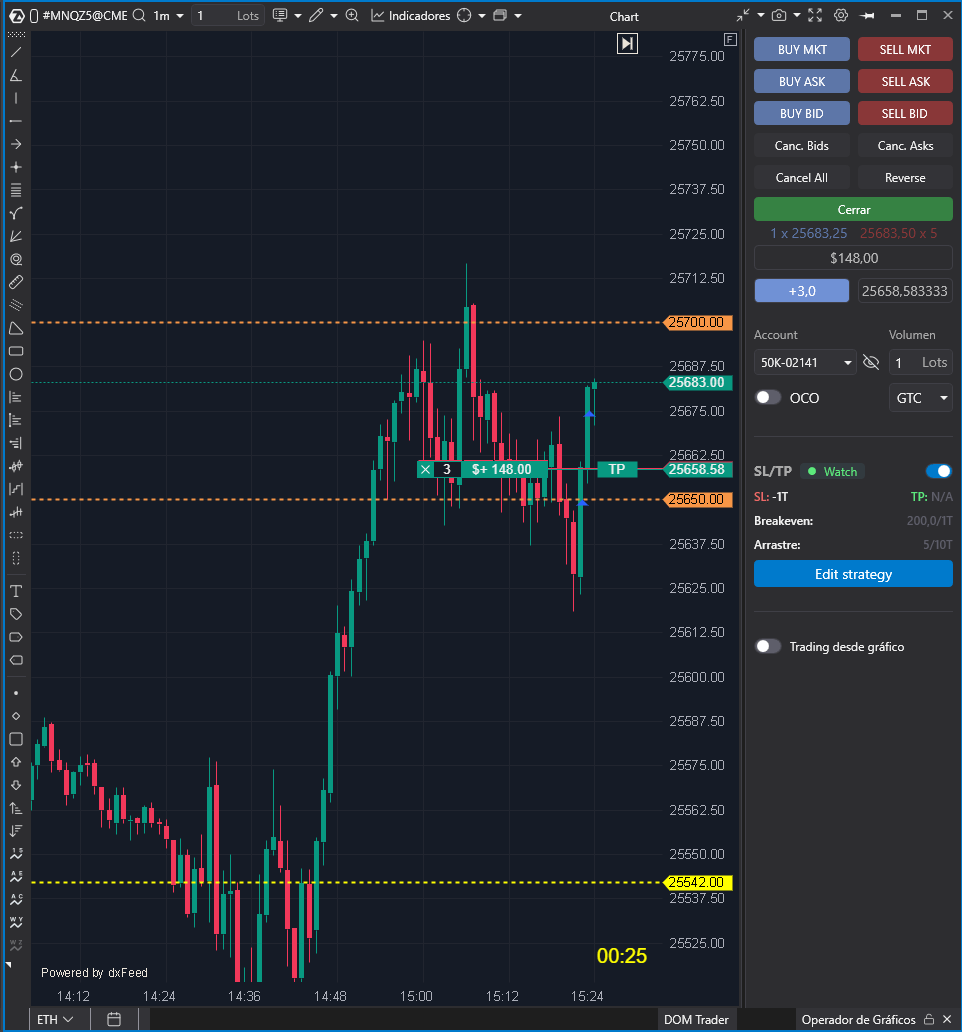
Task: Expand the crosshair mode dropdown arrow
Action: coord(482,15)
